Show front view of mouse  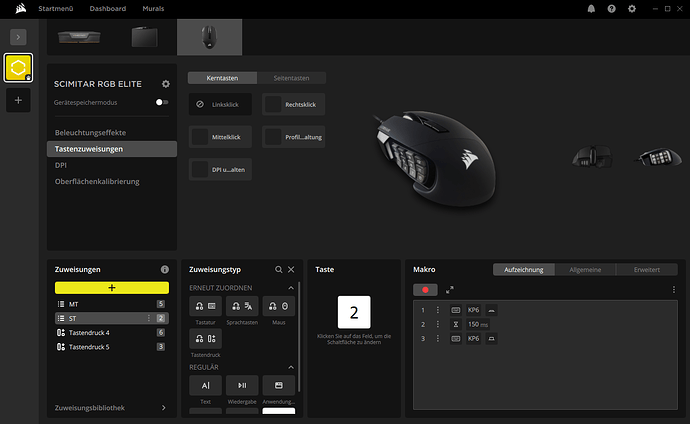tap(592, 157)
